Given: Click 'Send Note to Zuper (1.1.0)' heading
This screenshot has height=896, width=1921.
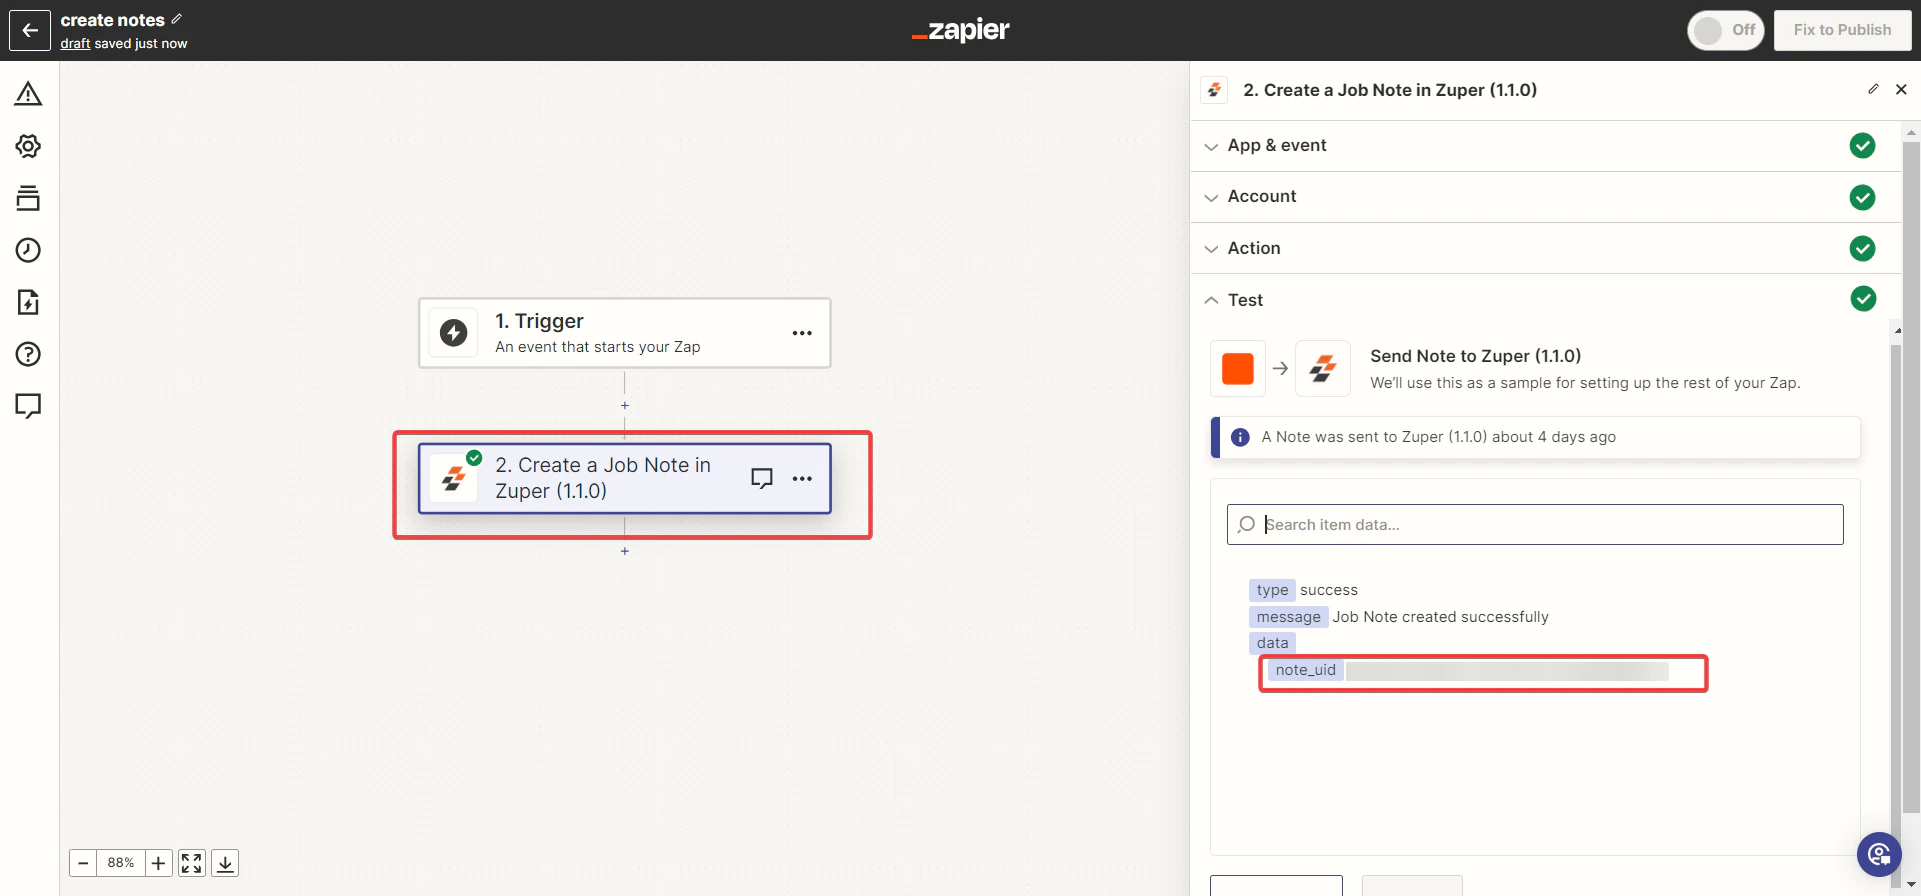Looking at the screenshot, I should click(x=1475, y=356).
